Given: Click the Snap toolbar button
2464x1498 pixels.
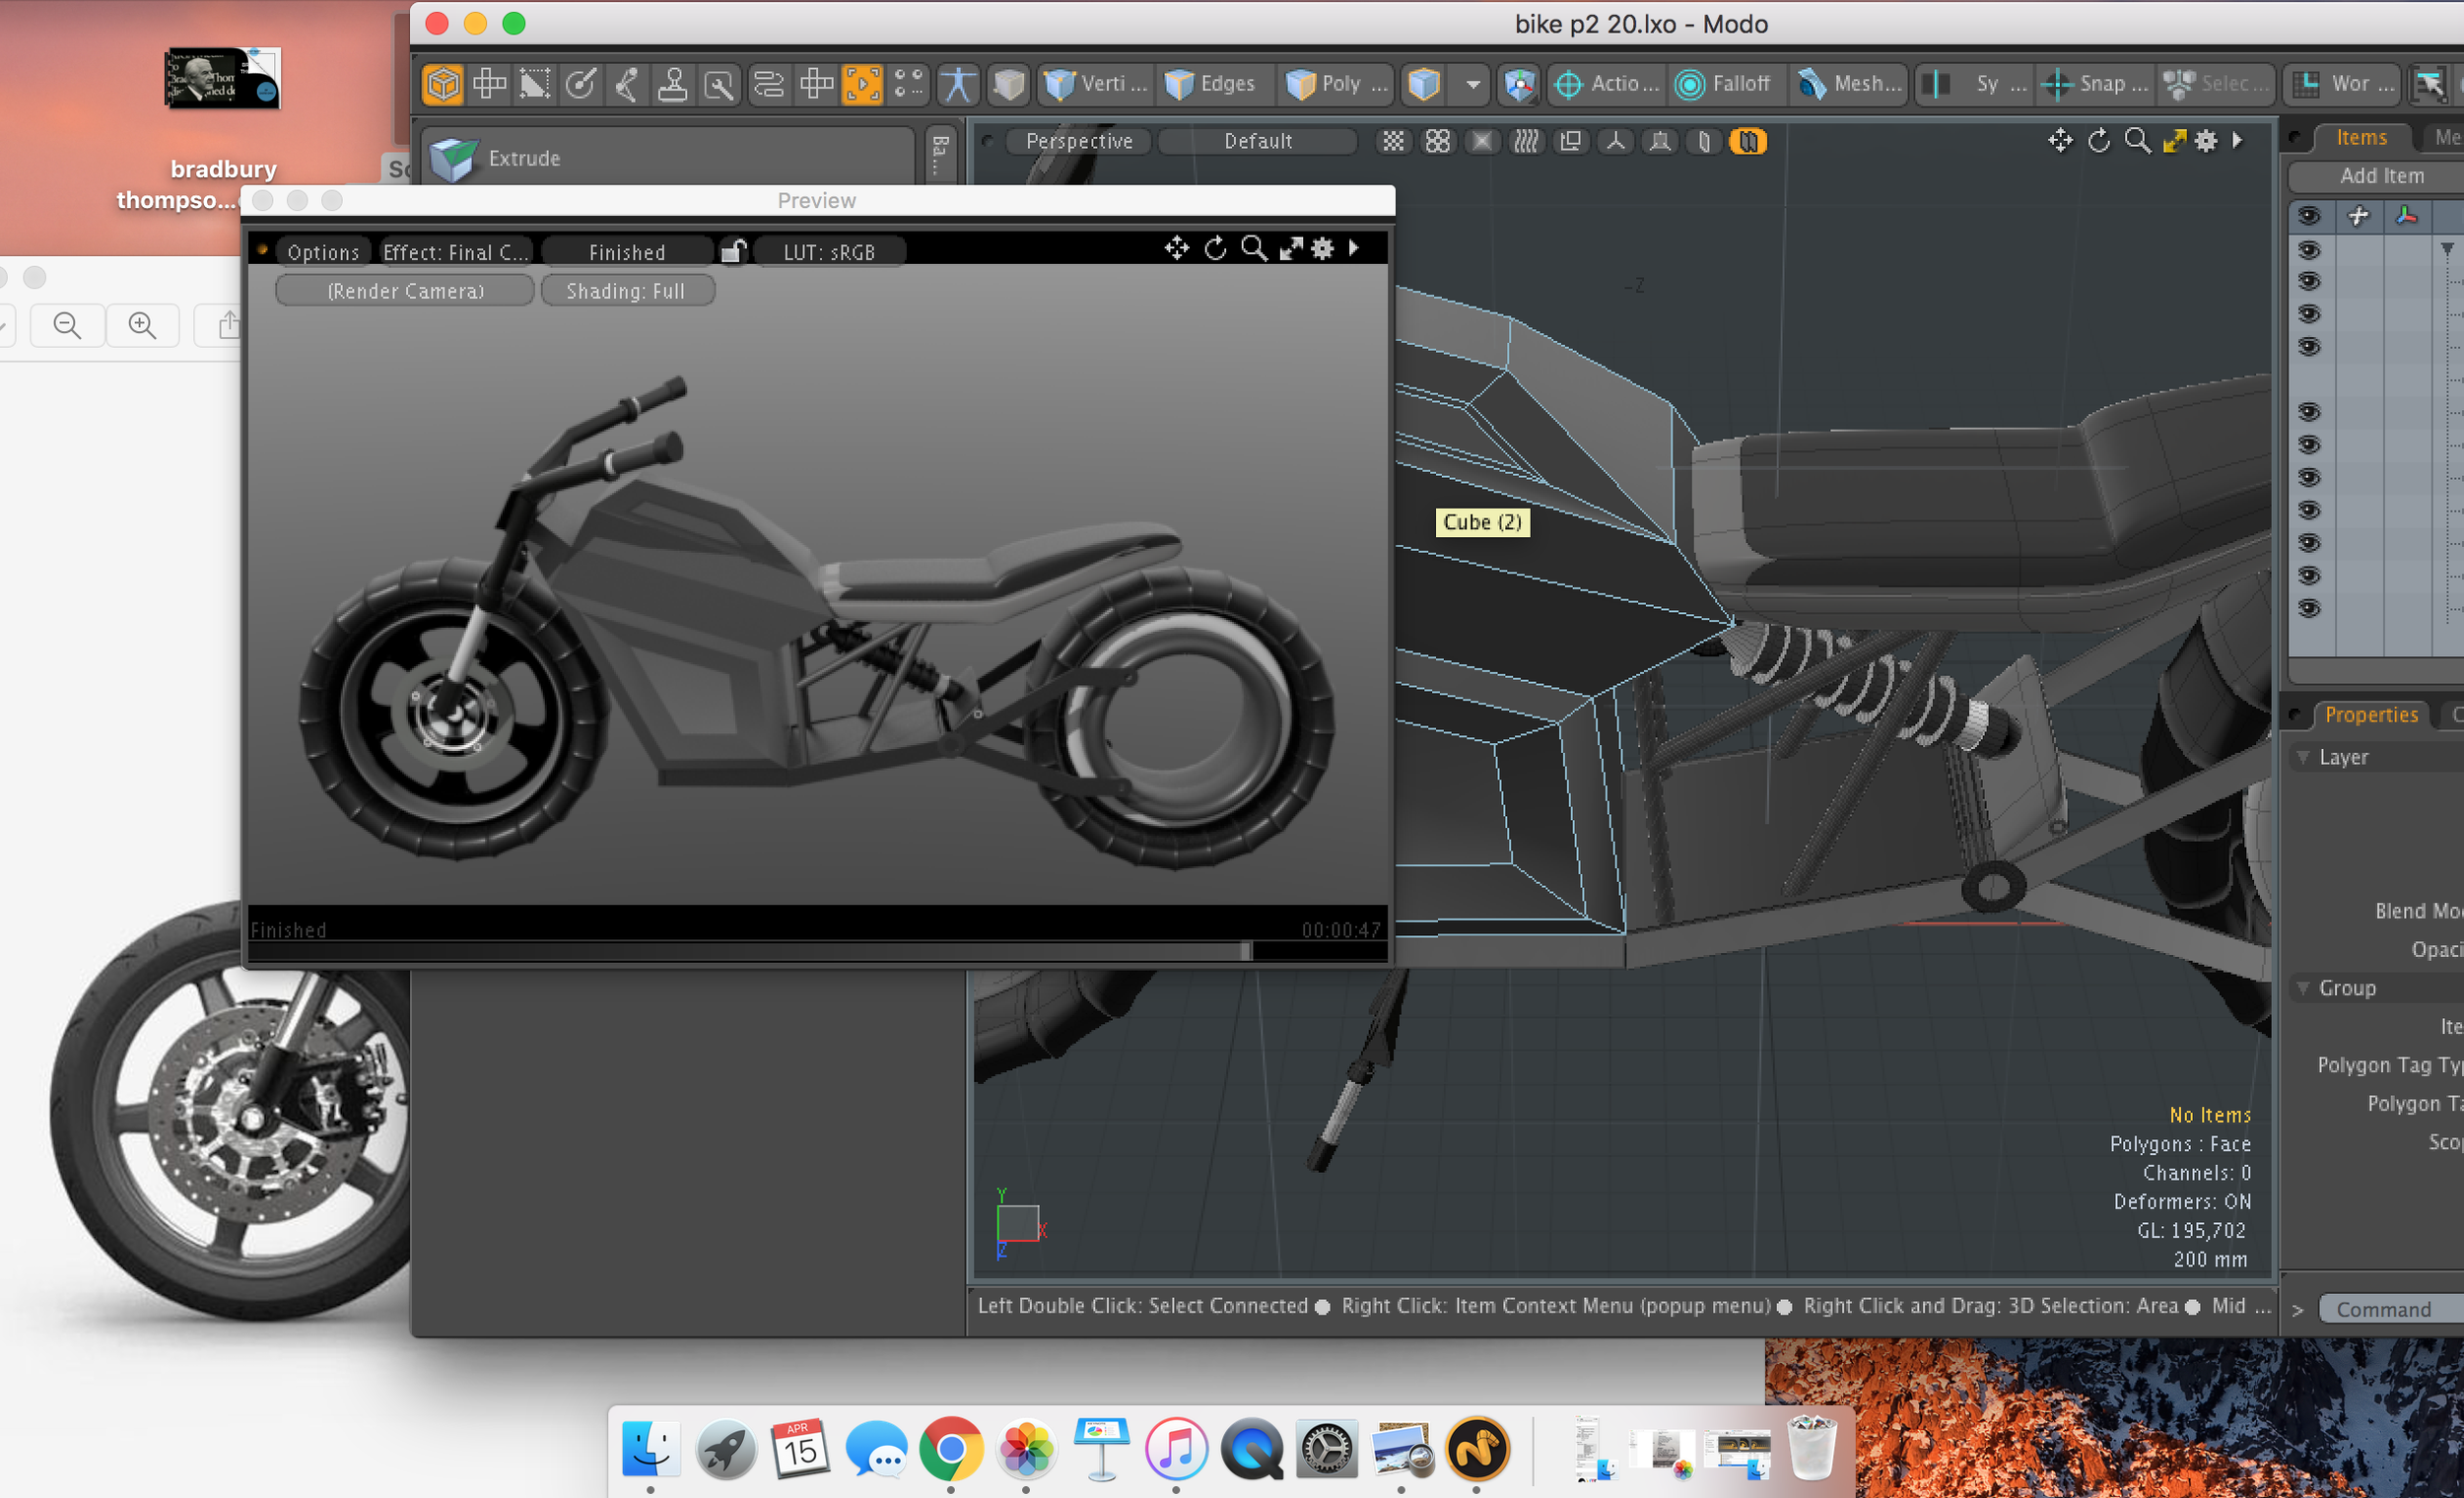Looking at the screenshot, I should point(2095,84).
